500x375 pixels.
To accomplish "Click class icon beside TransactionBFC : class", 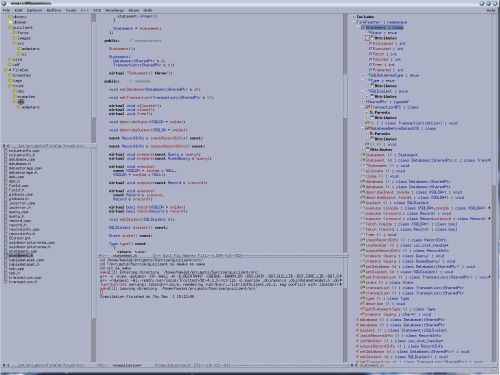I will [368, 107].
